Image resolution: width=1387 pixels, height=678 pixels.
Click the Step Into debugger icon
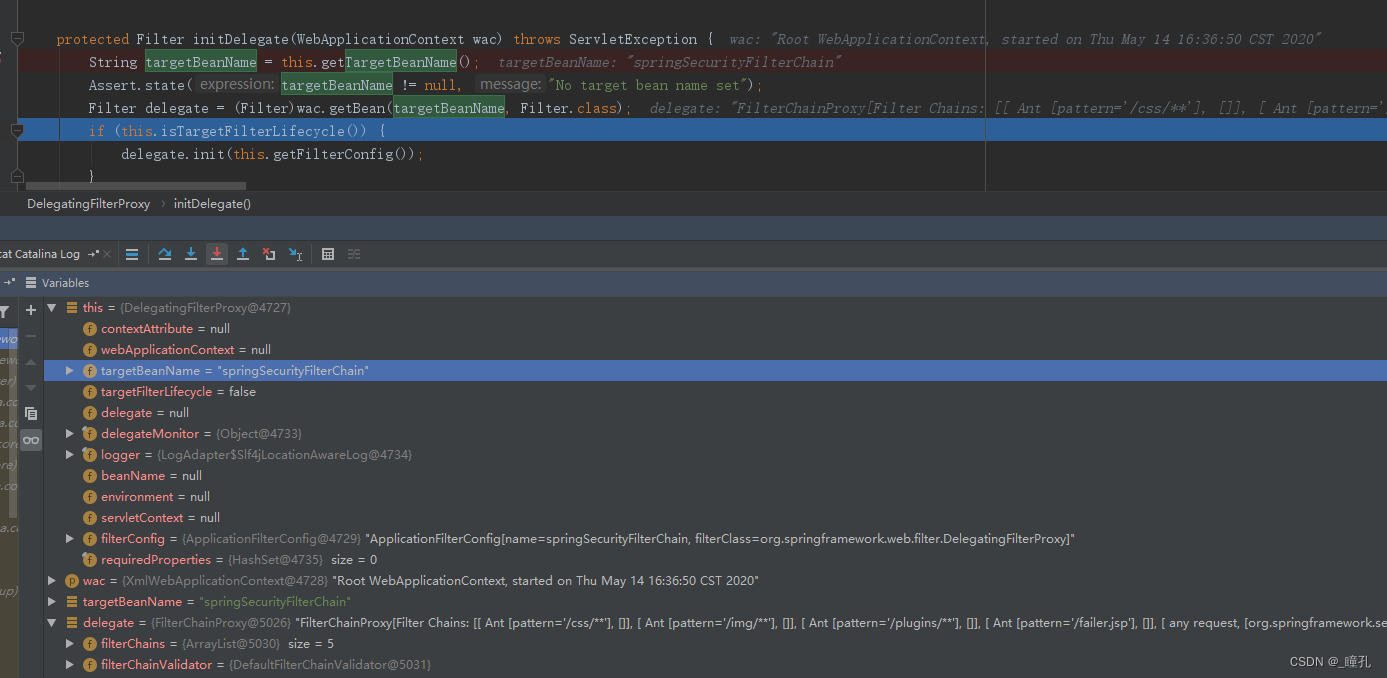point(191,254)
